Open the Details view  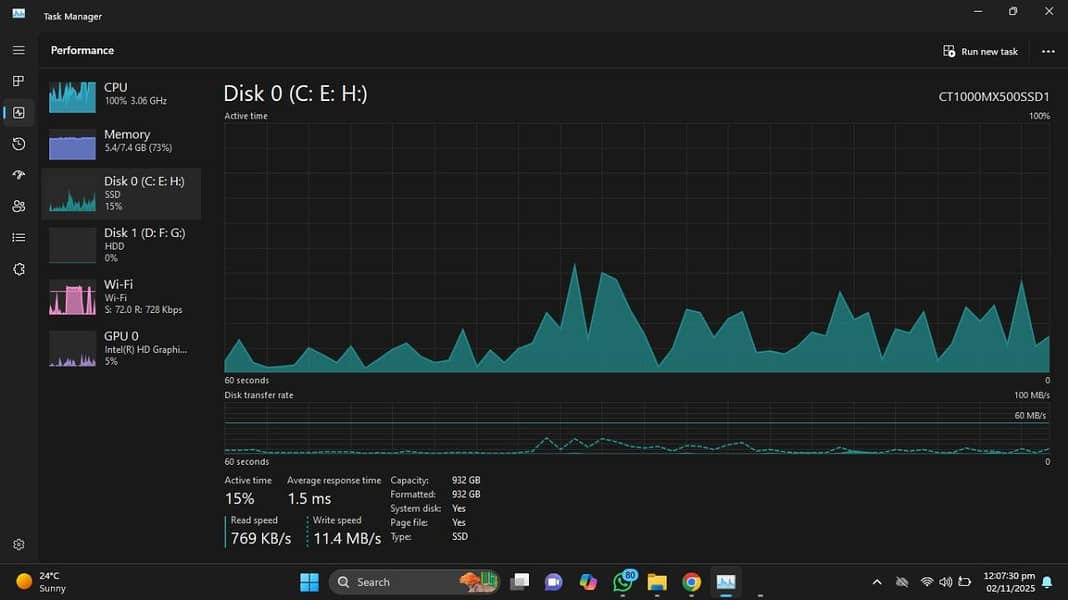tap(18, 237)
